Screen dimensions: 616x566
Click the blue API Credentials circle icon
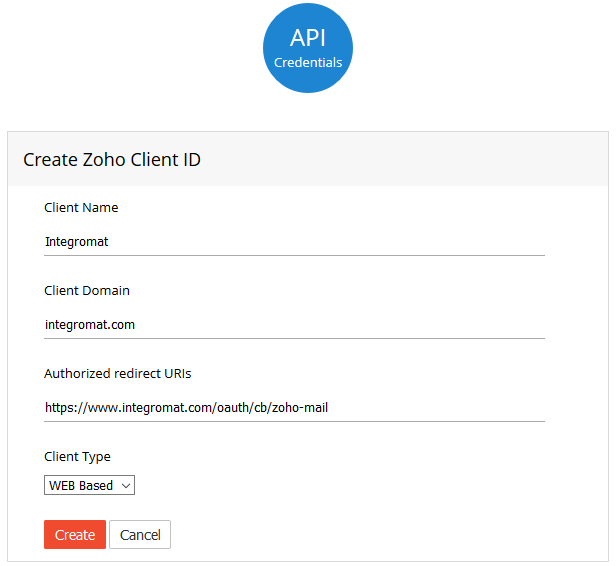point(308,48)
